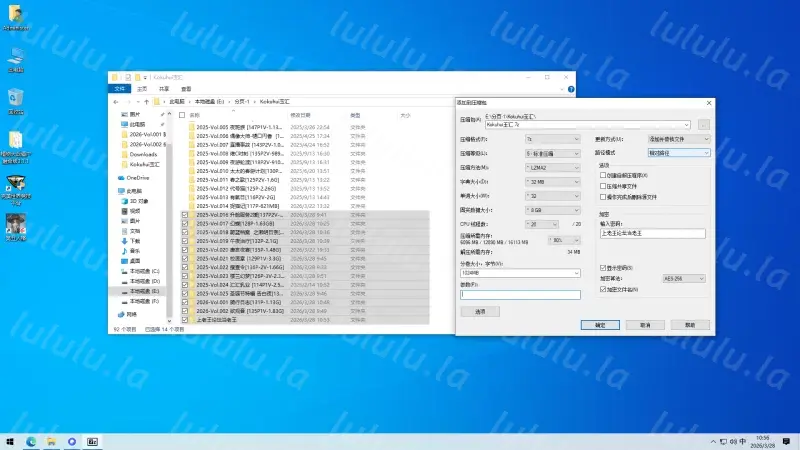Open the AES-256 encryption method dropdown
Image resolution: width=800 pixels, height=450 pixels.
point(684,279)
